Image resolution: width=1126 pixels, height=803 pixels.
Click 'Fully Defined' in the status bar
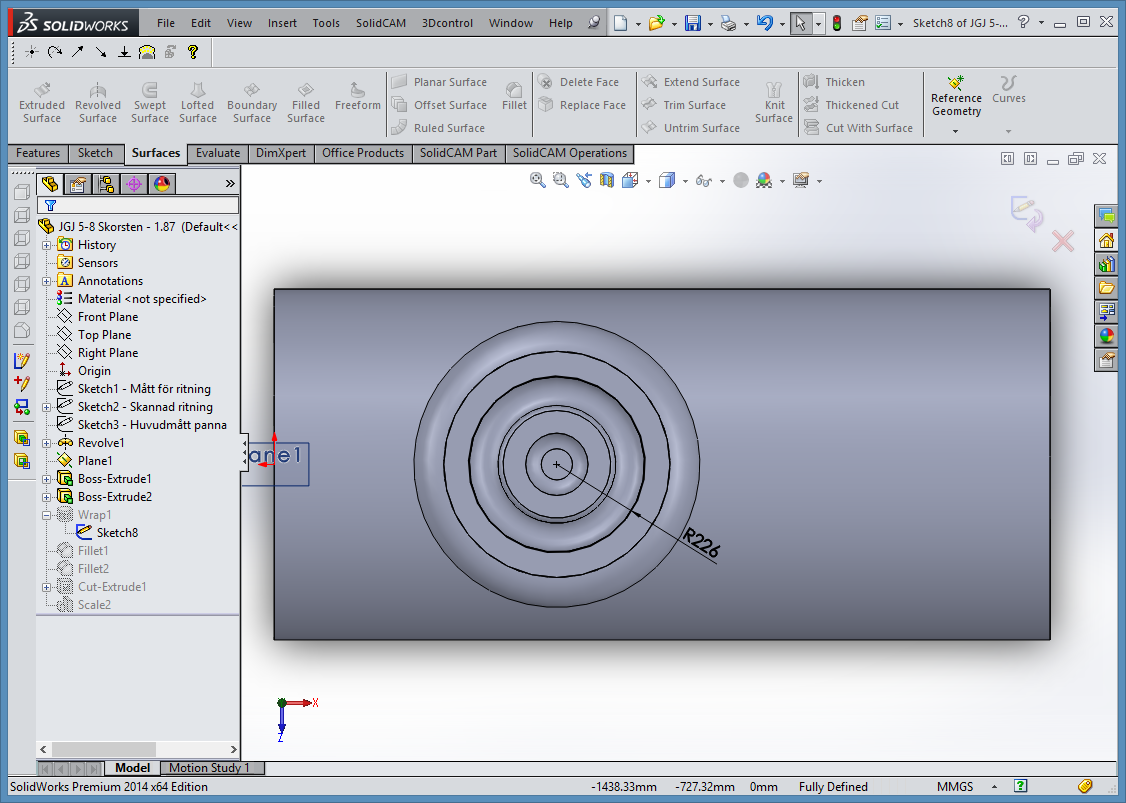(833, 787)
